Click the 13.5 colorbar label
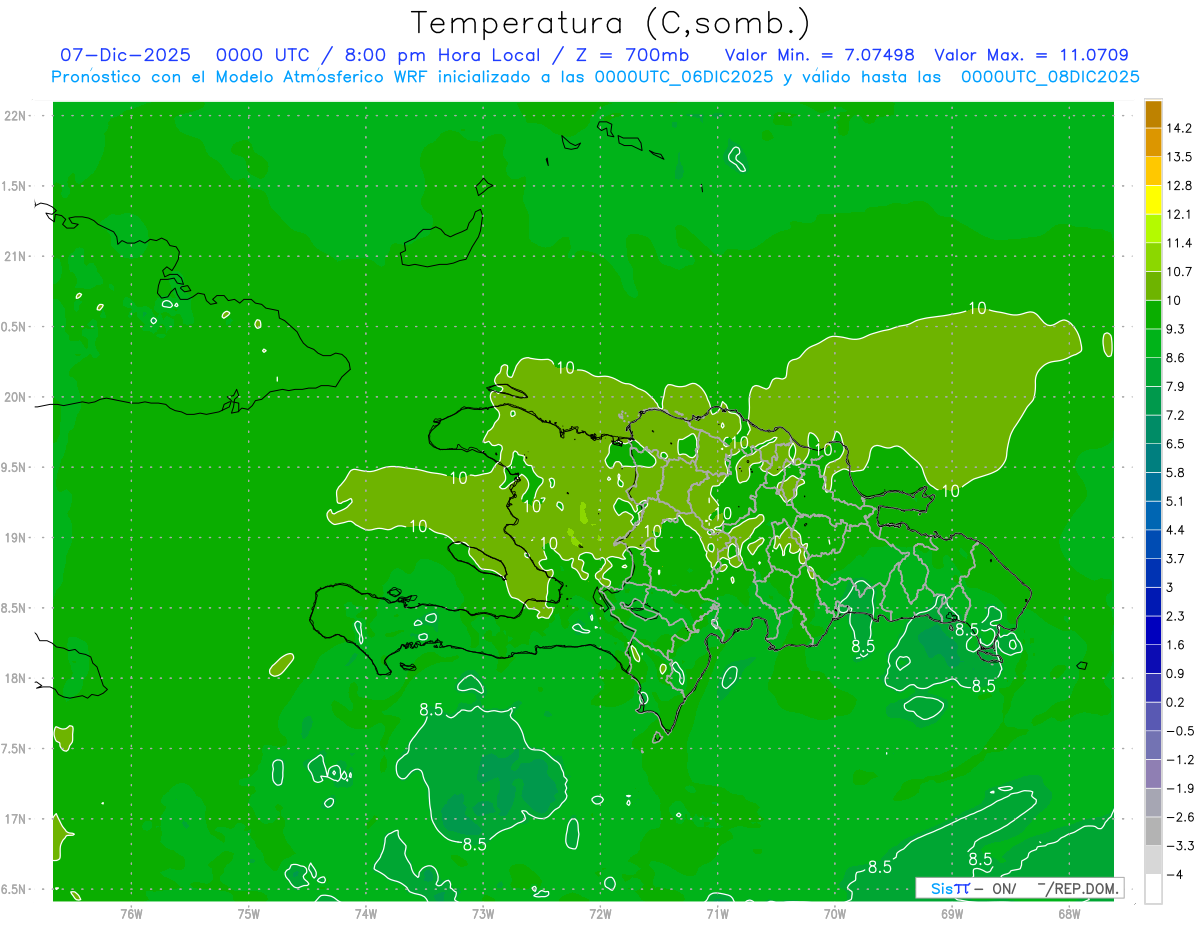The image size is (1200, 927). 1179,157
